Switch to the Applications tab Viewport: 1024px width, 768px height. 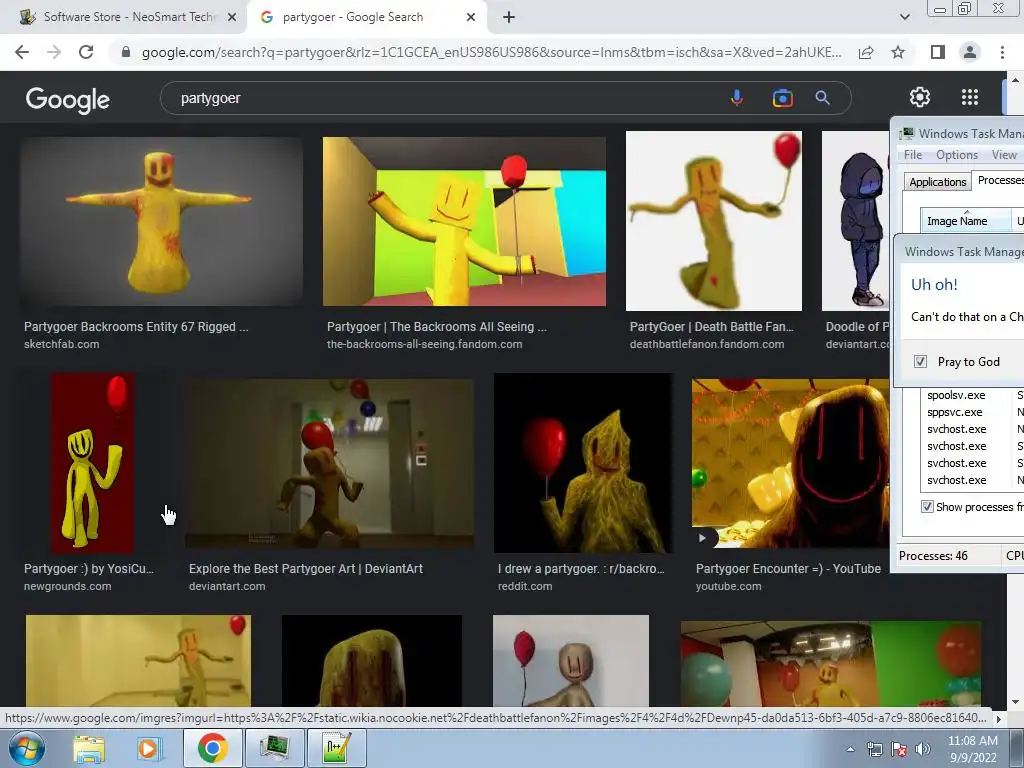point(937,182)
